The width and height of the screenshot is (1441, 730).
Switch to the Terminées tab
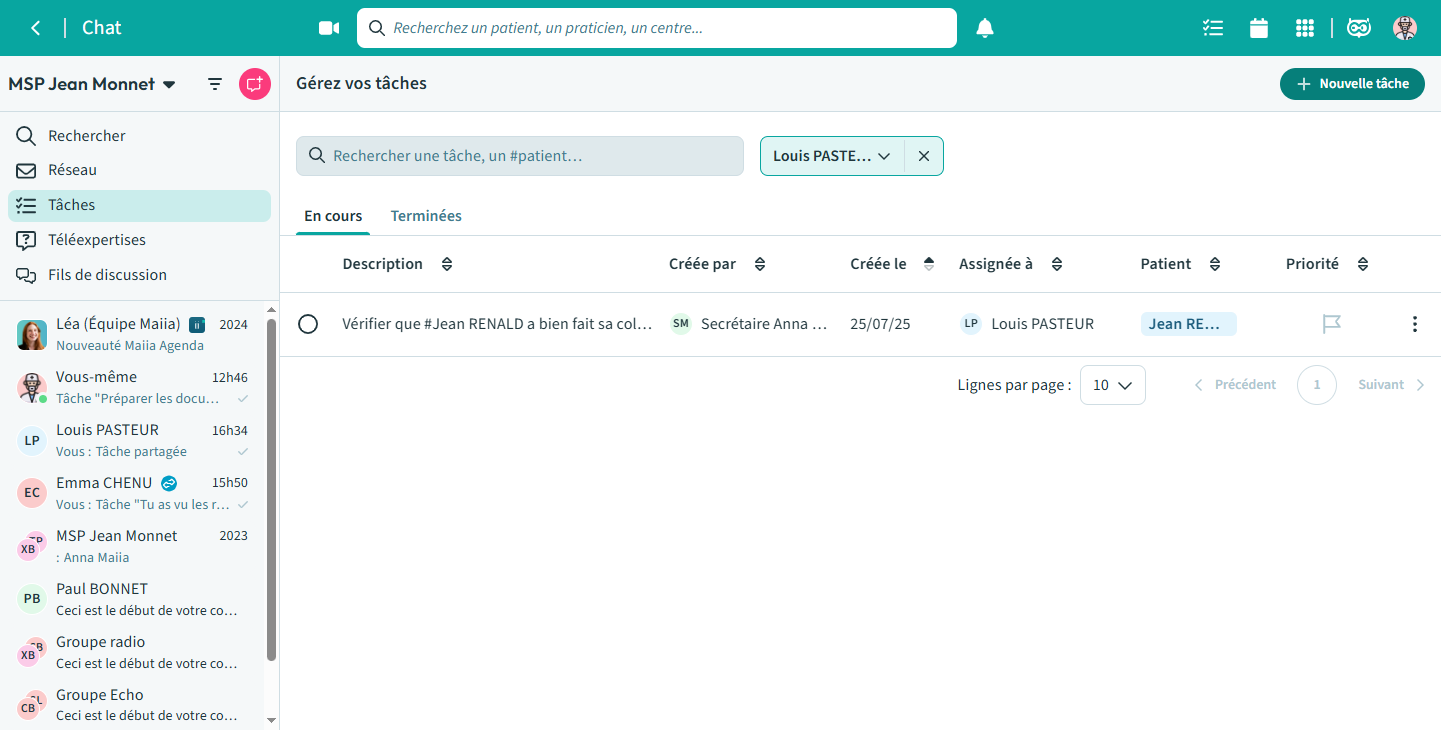point(426,216)
